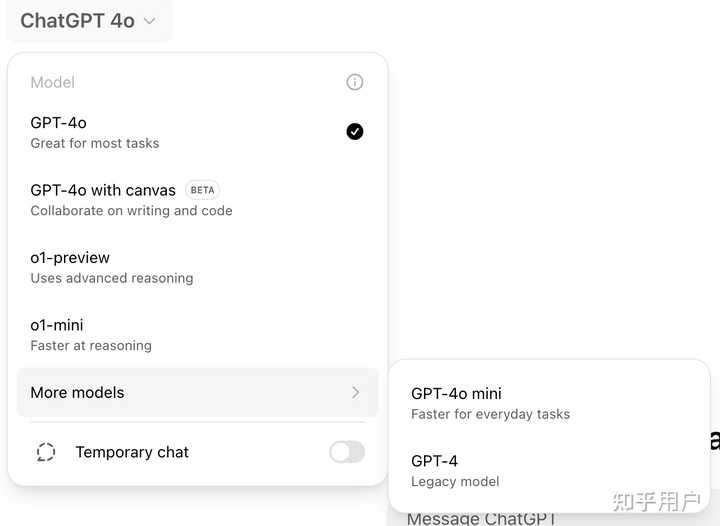Viewport: 720px width, 526px height.
Task: Open the ChatGPT 4o model dropdown
Action: coord(88,21)
